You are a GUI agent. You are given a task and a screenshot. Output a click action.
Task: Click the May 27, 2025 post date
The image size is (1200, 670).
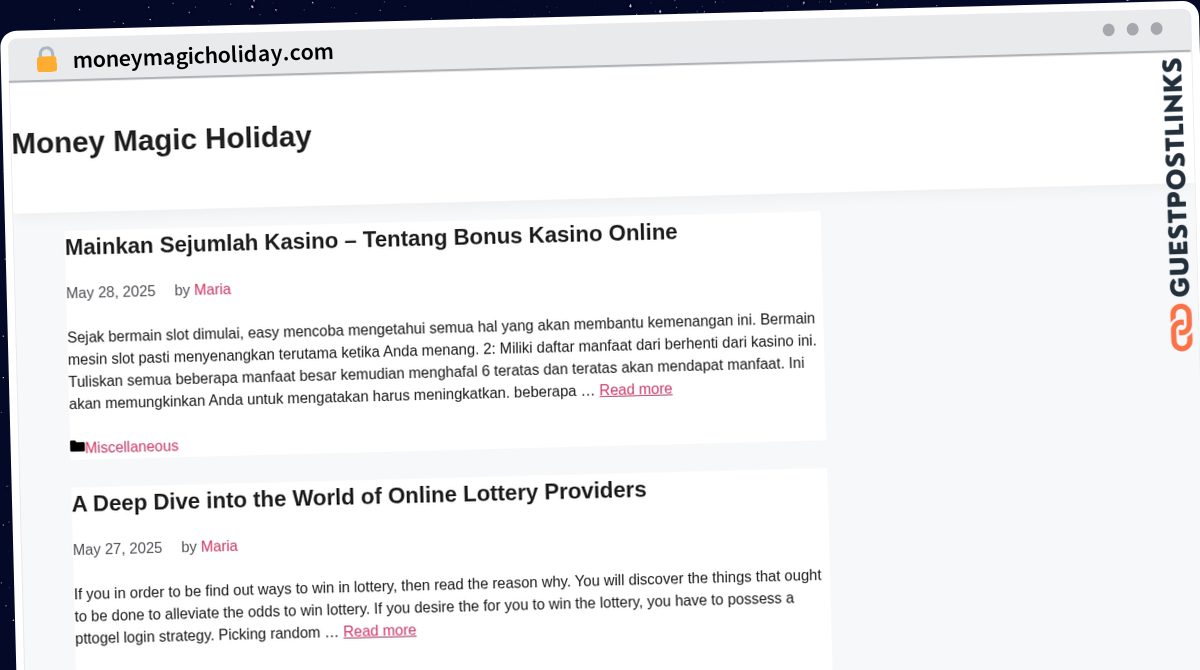tap(117, 549)
